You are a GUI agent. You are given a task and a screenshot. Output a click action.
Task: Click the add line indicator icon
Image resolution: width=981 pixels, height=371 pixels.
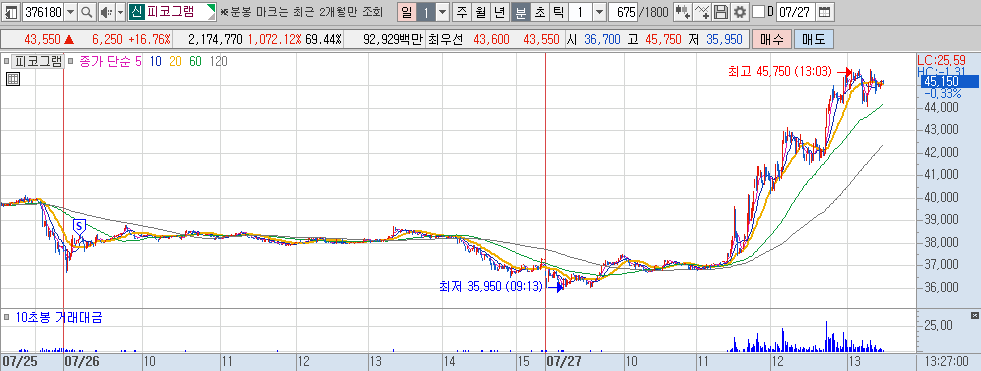tap(703, 12)
